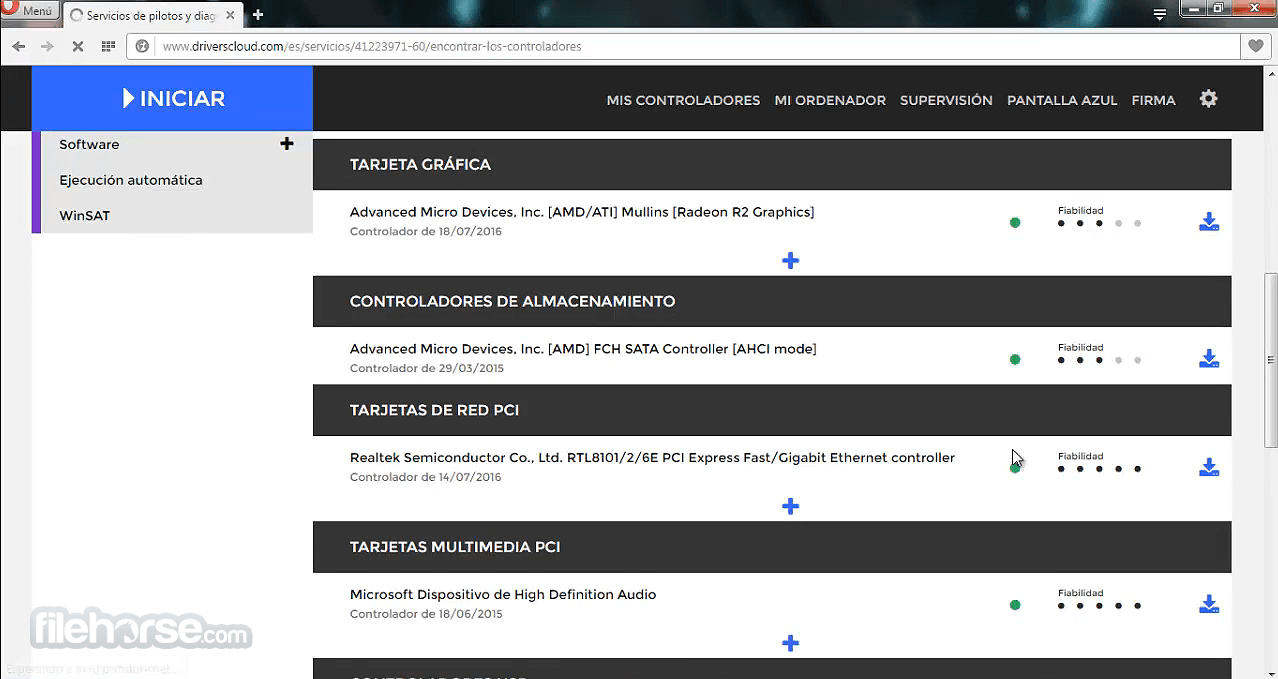Open WinSAT in sidebar

(84, 216)
